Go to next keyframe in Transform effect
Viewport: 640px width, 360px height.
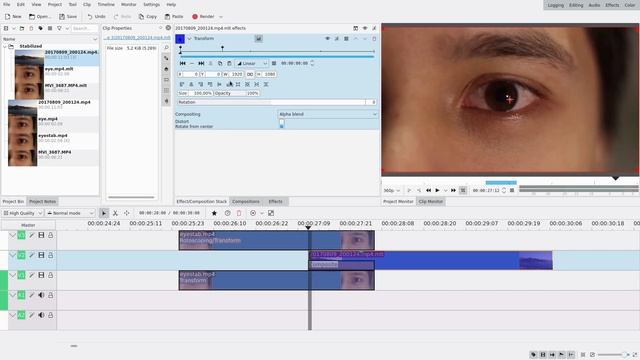201,63
